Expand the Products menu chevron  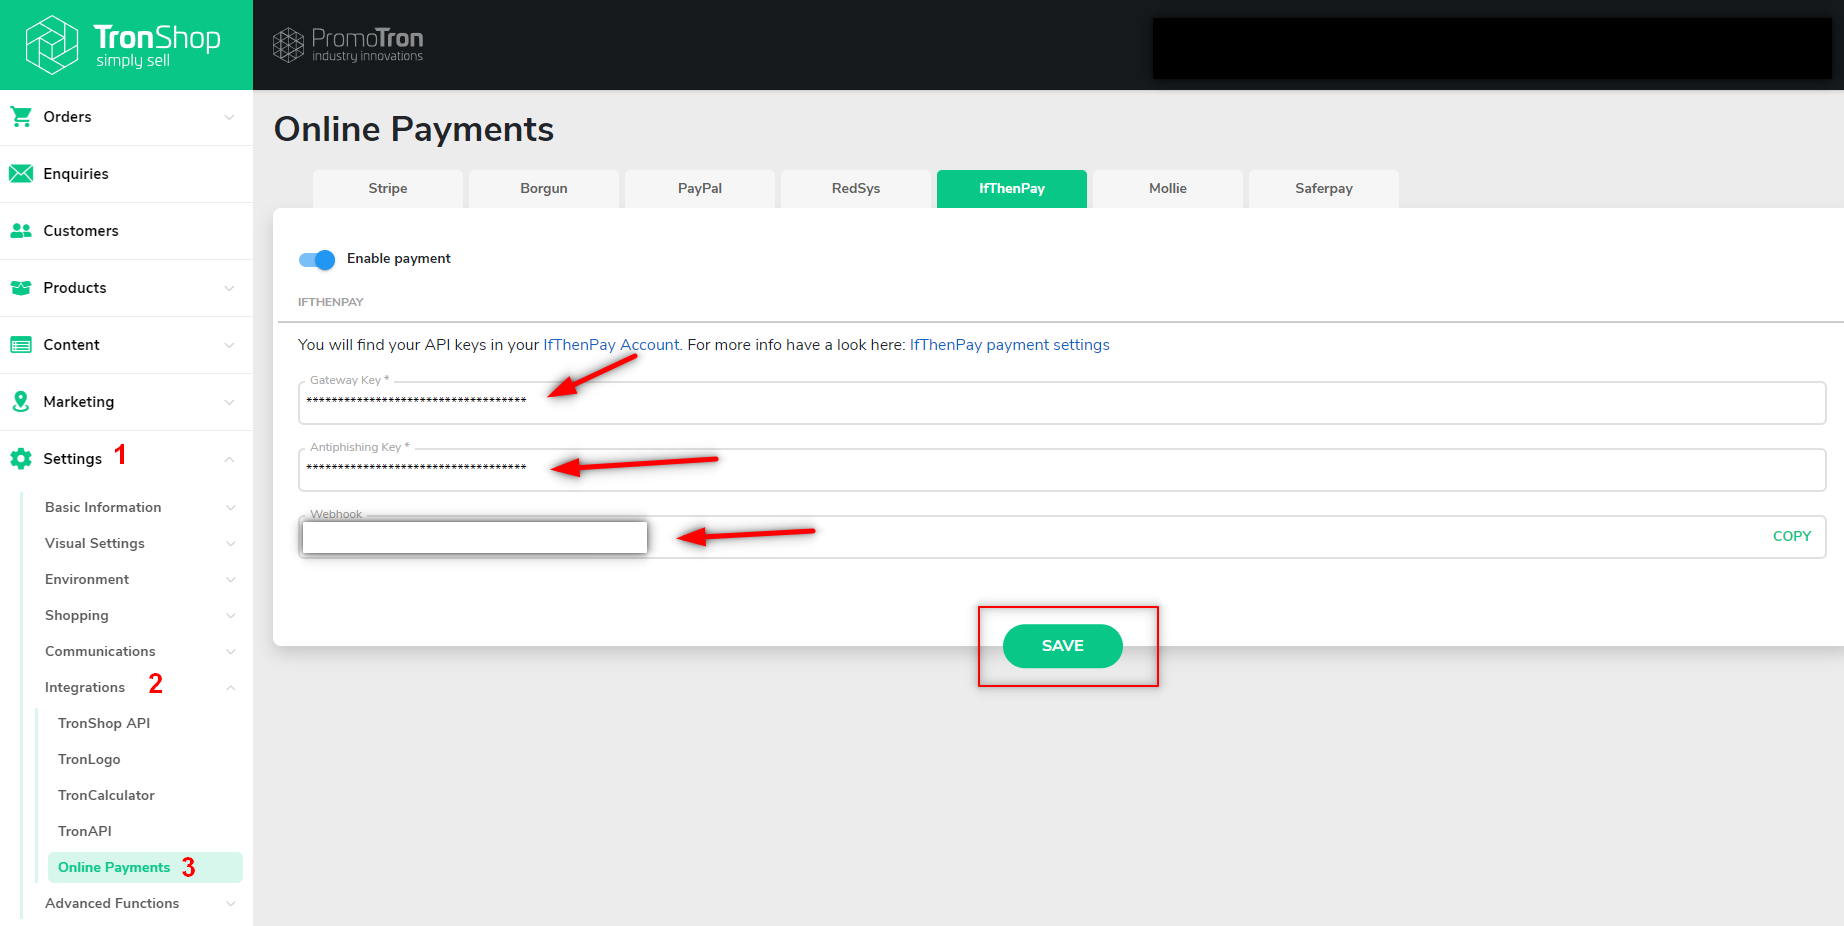point(230,288)
